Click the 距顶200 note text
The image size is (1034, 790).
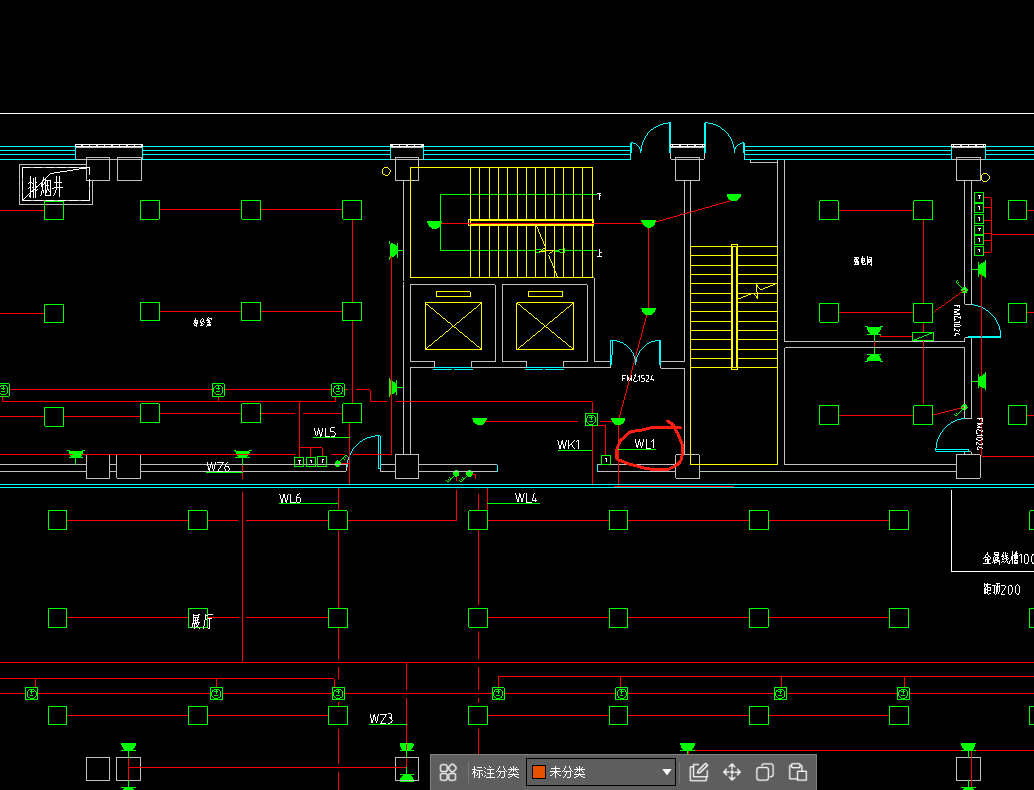coord(1002,590)
